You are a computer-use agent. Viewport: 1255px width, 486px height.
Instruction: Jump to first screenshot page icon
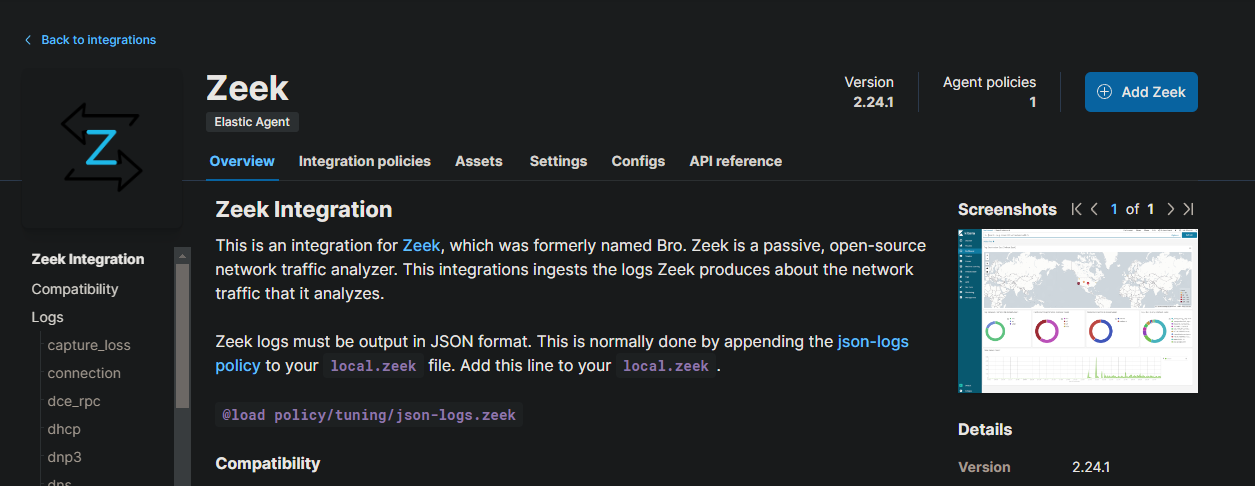(1076, 209)
